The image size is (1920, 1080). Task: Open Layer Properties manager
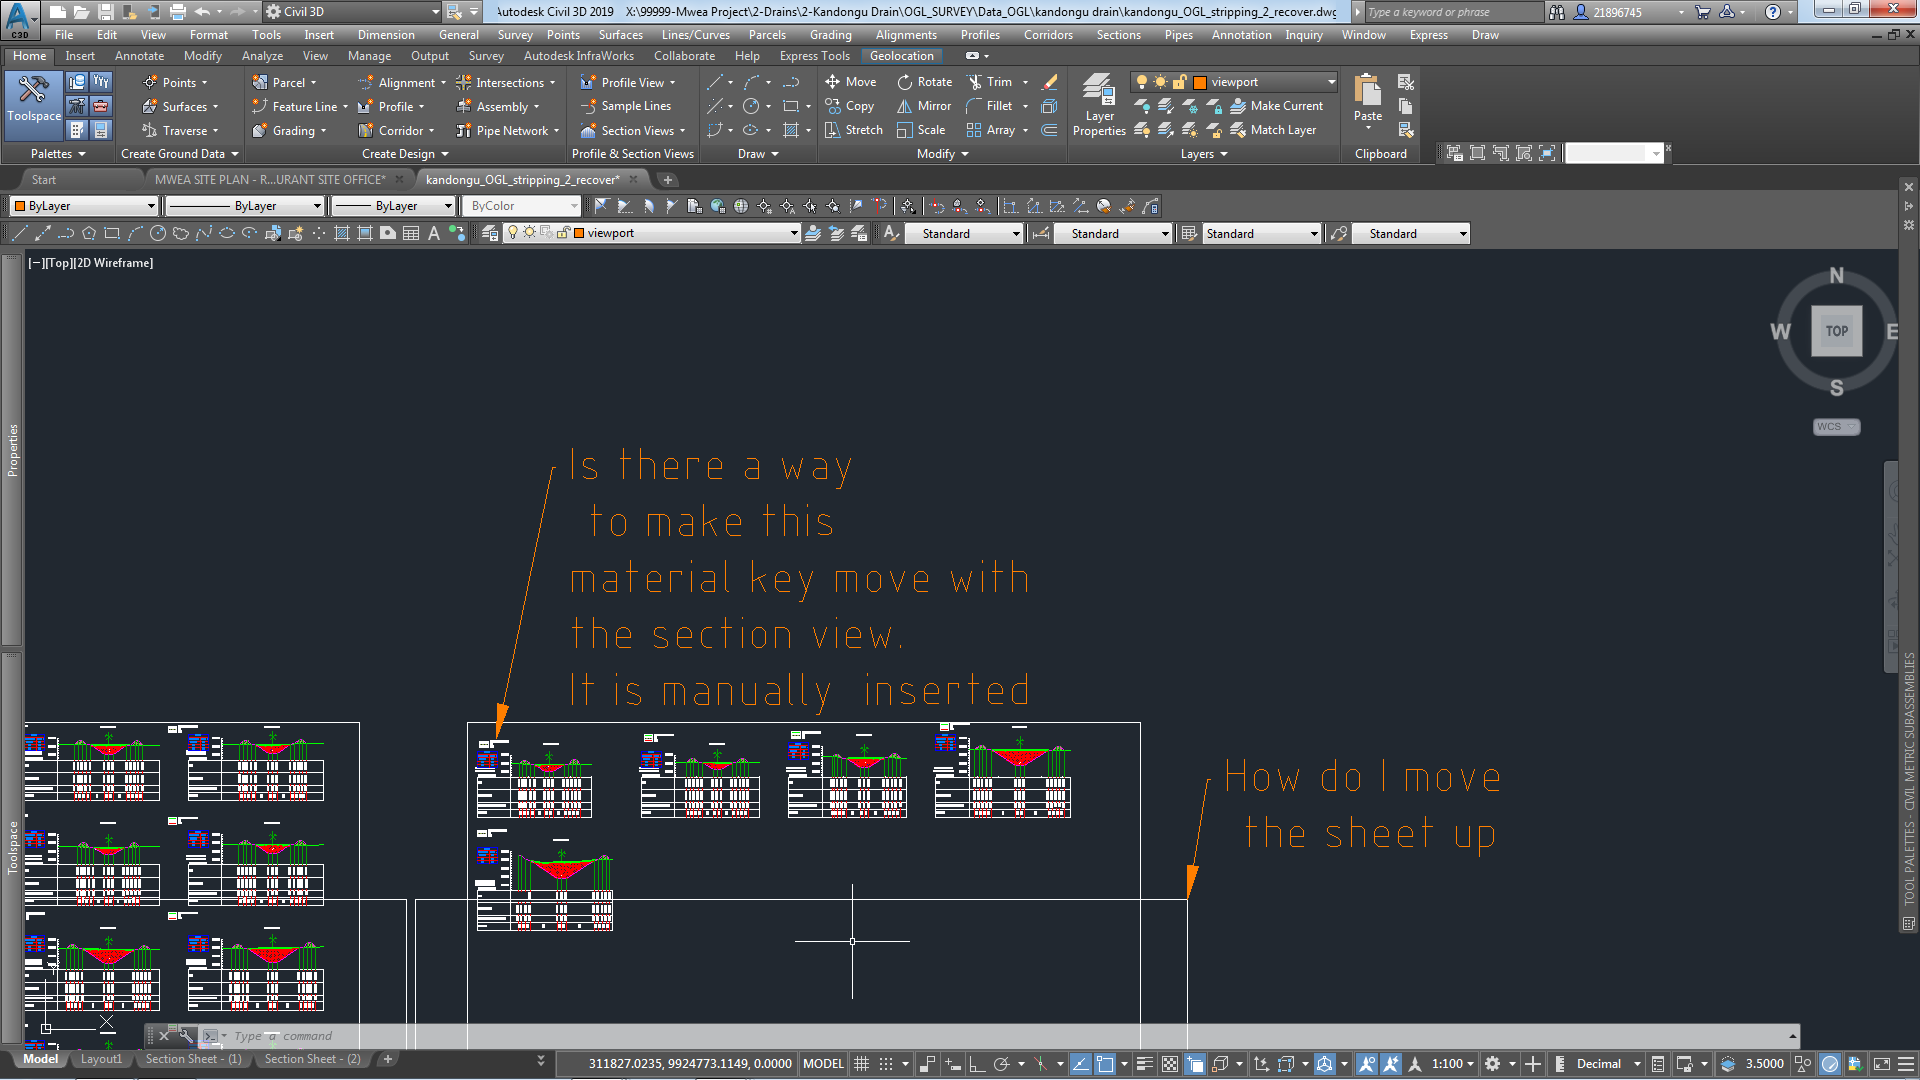(x=1099, y=105)
